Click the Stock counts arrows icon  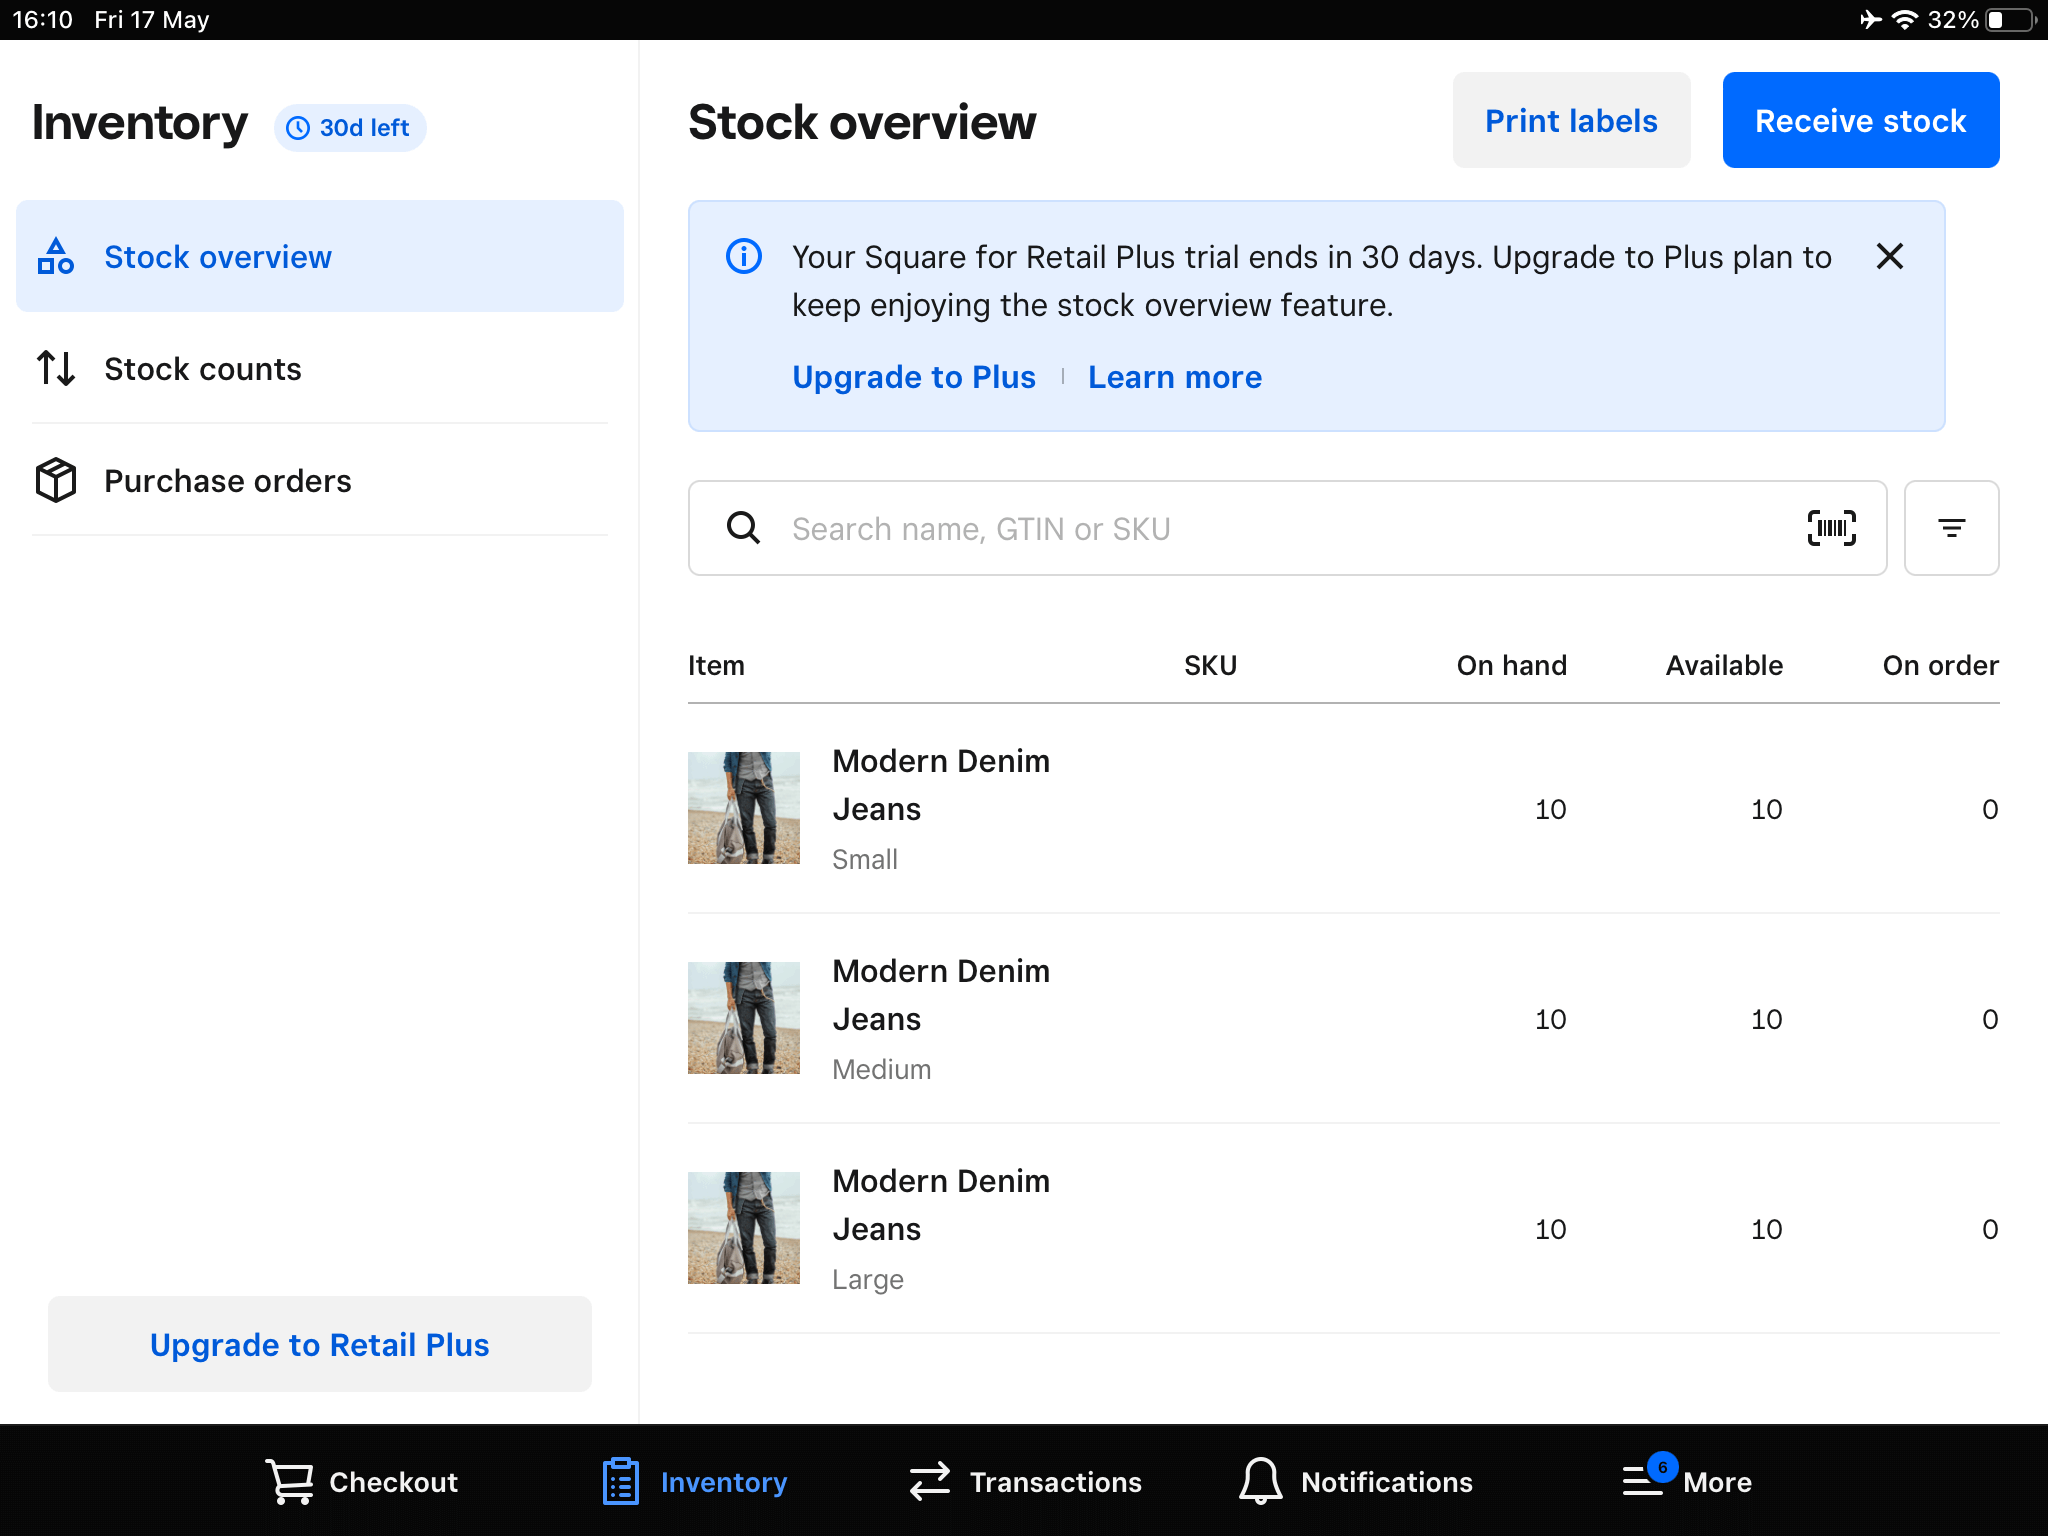click(x=55, y=368)
